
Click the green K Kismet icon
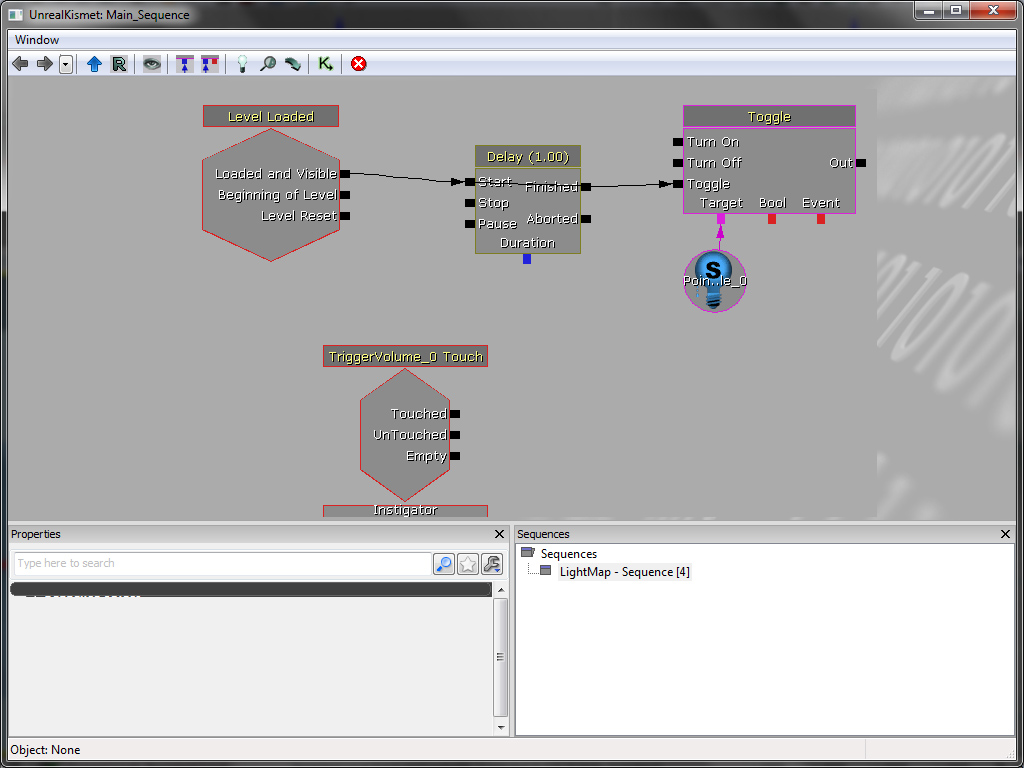click(x=325, y=64)
